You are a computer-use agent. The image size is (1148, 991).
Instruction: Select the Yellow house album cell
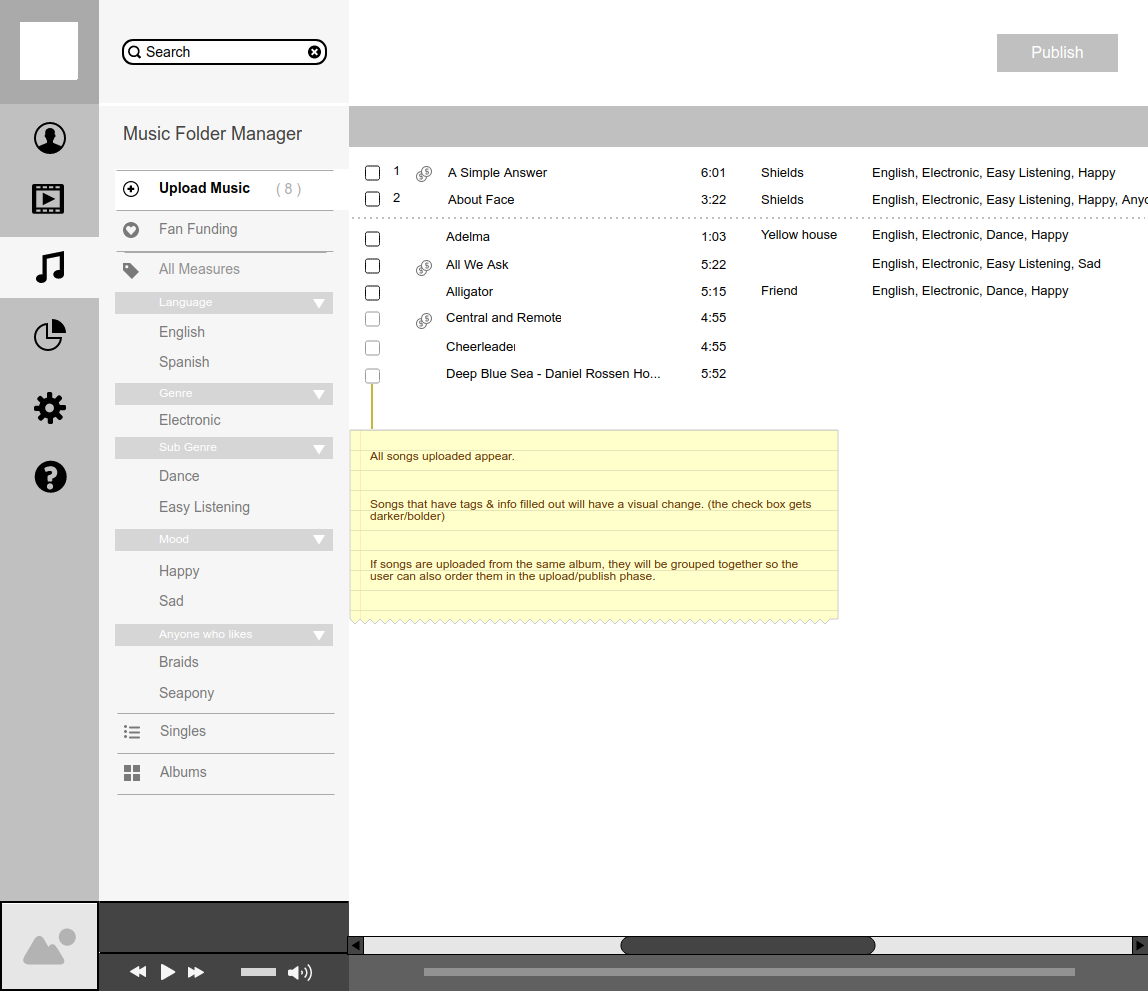tap(799, 235)
